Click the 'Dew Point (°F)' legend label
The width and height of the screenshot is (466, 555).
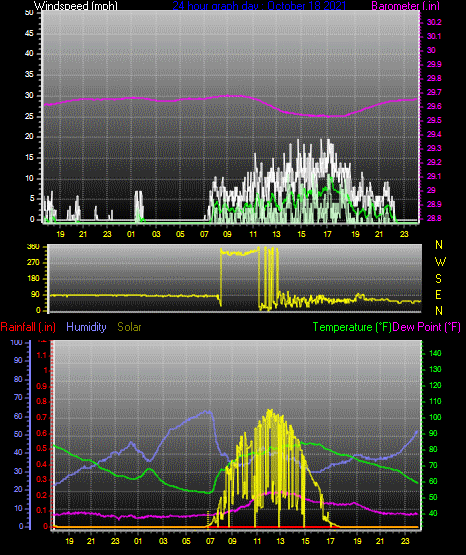click(427, 327)
